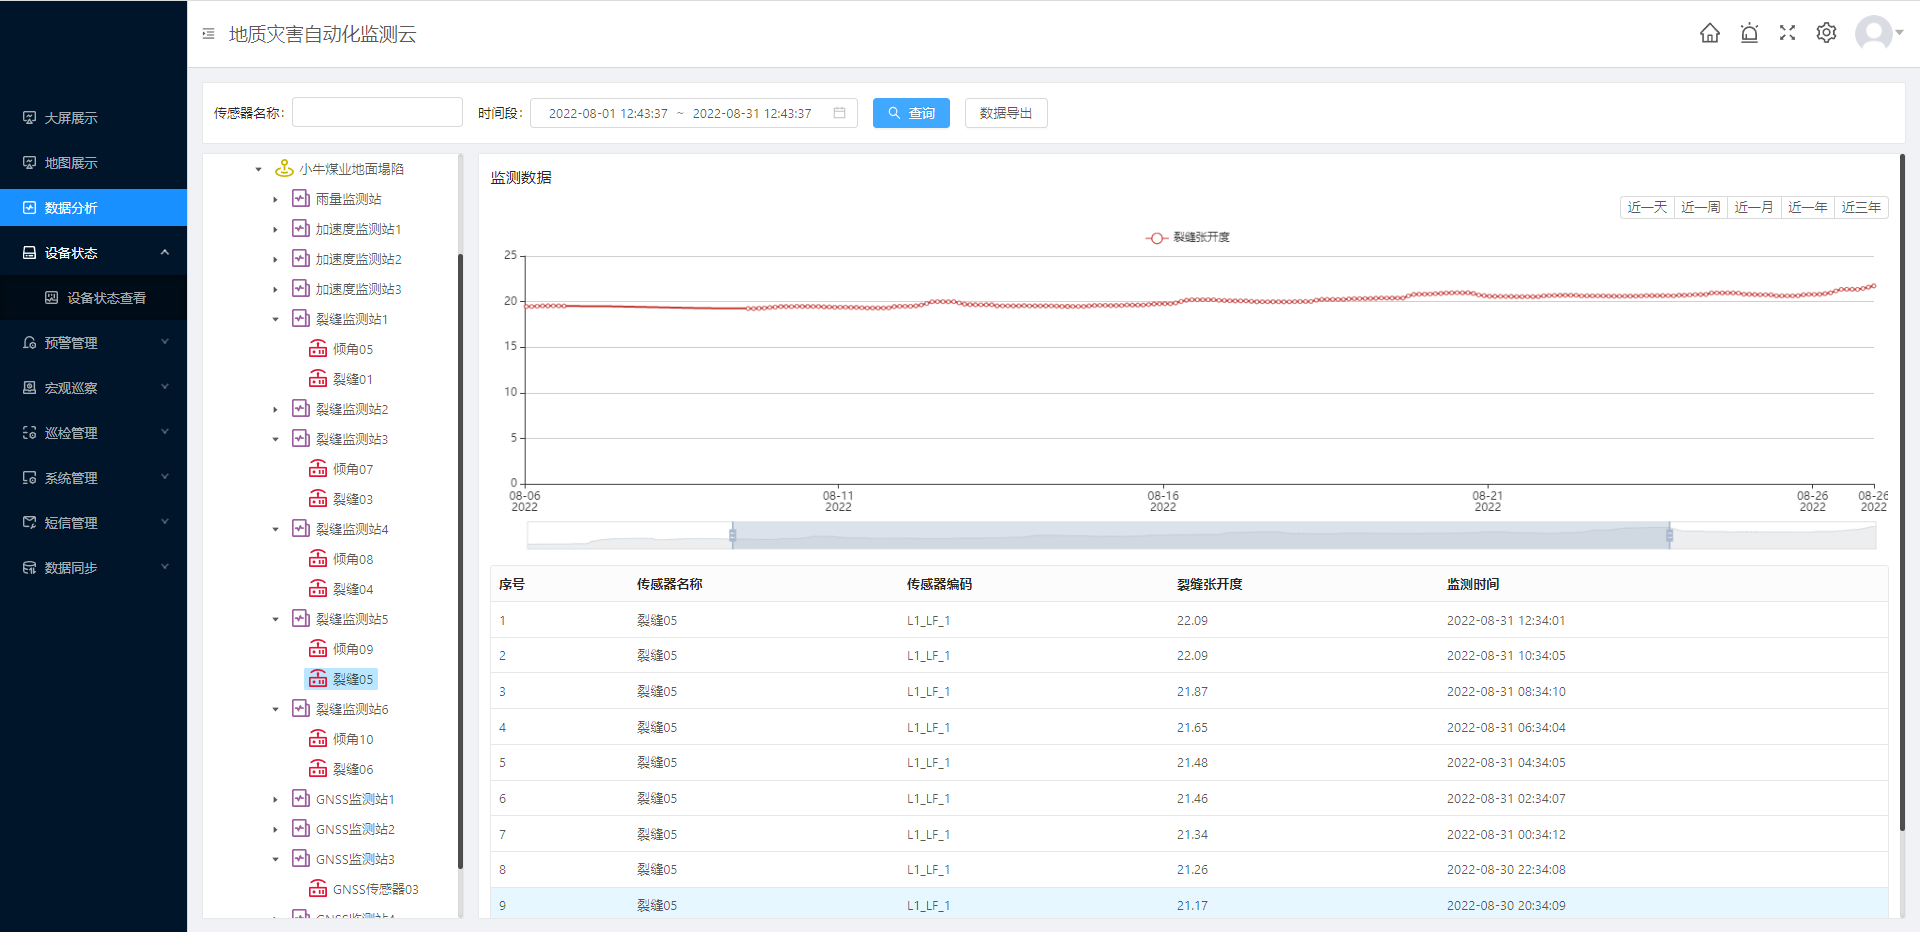Open the settings gear icon
Viewport: 1920px width, 932px height.
click(1826, 33)
